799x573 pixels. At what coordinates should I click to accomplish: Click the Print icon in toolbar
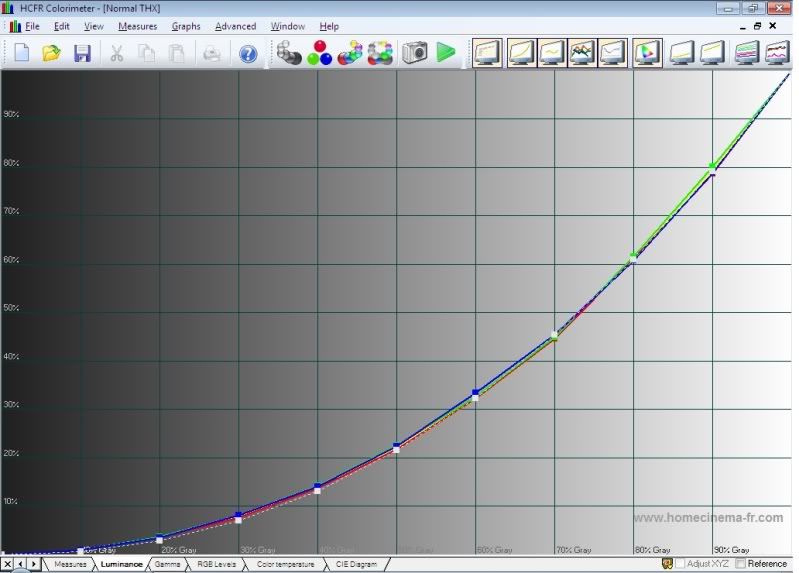point(212,53)
